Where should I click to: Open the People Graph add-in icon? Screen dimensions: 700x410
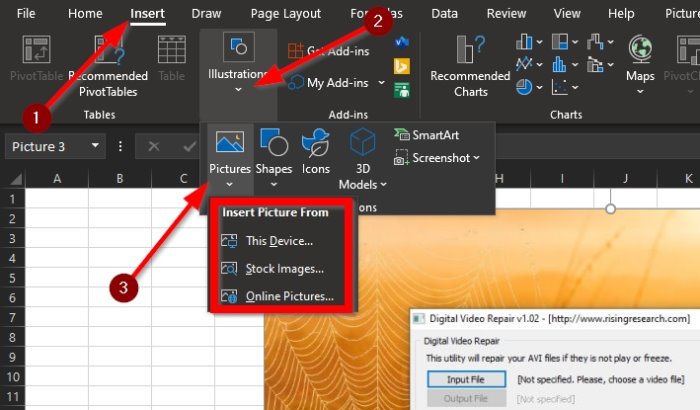[402, 91]
